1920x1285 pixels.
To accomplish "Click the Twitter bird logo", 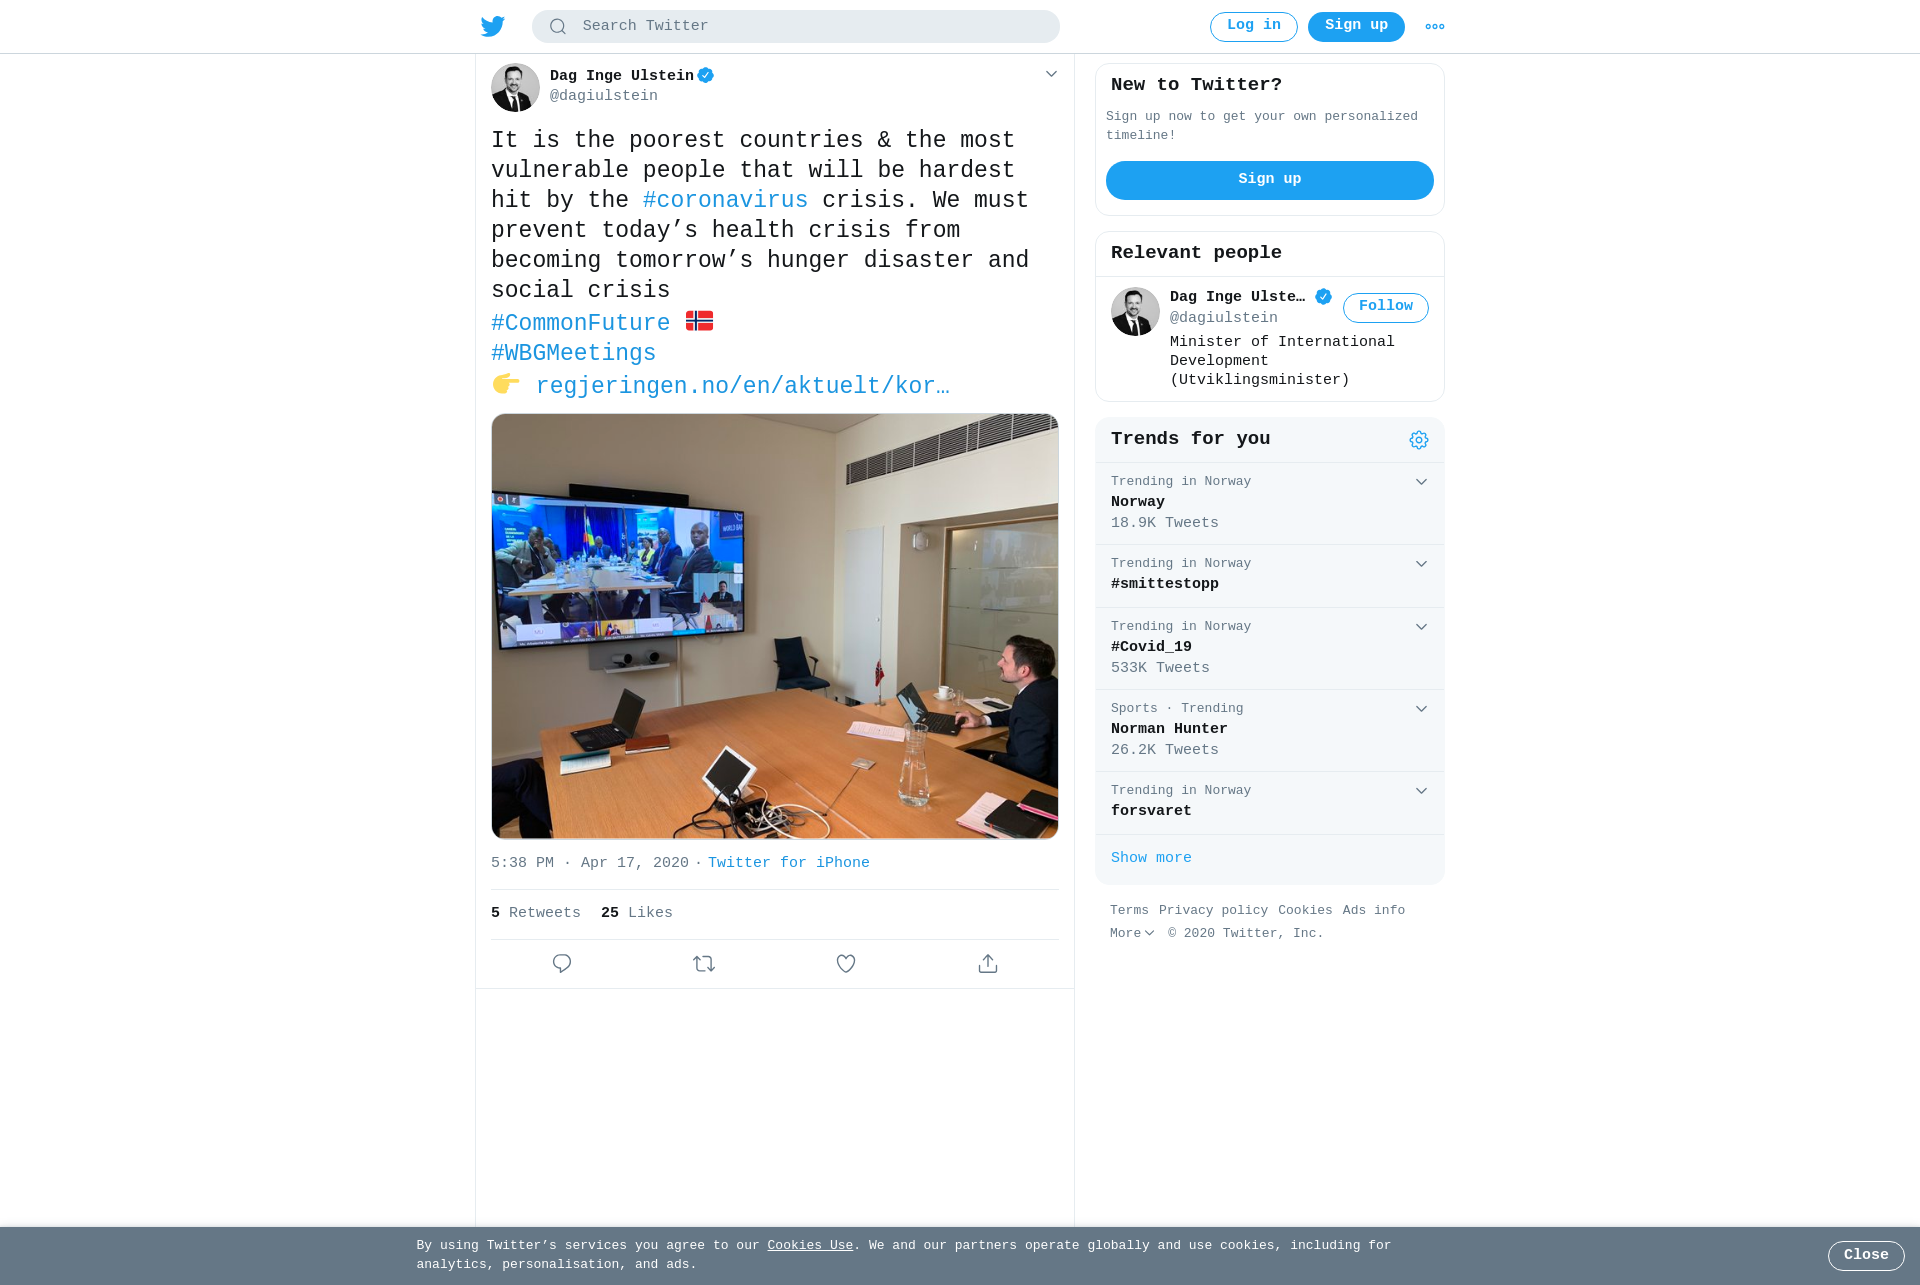I will [493, 26].
